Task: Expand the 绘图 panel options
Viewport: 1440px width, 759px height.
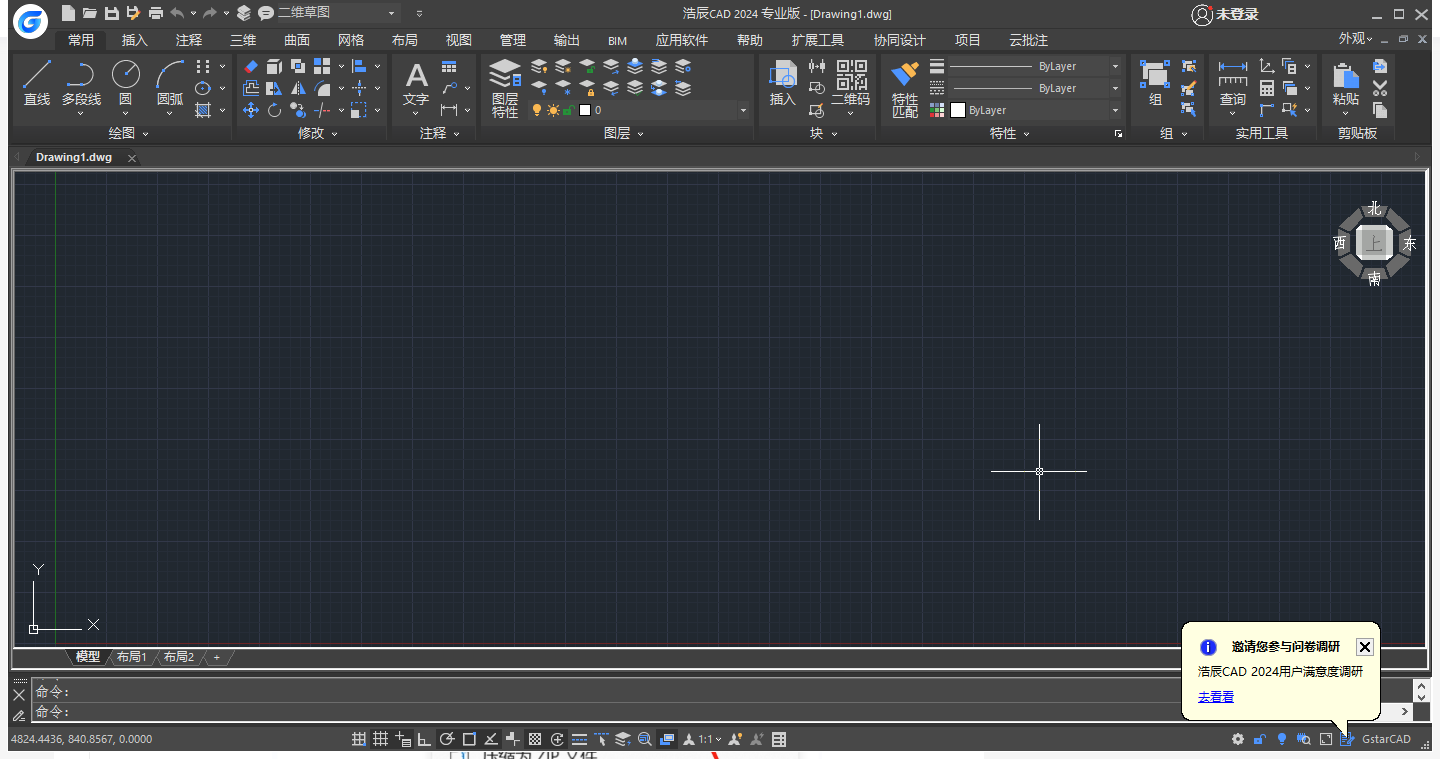Action: tap(145, 134)
